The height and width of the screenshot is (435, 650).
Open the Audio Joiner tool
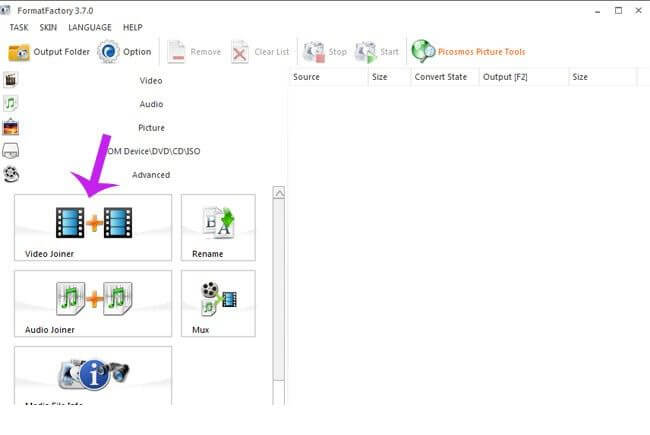(93, 303)
